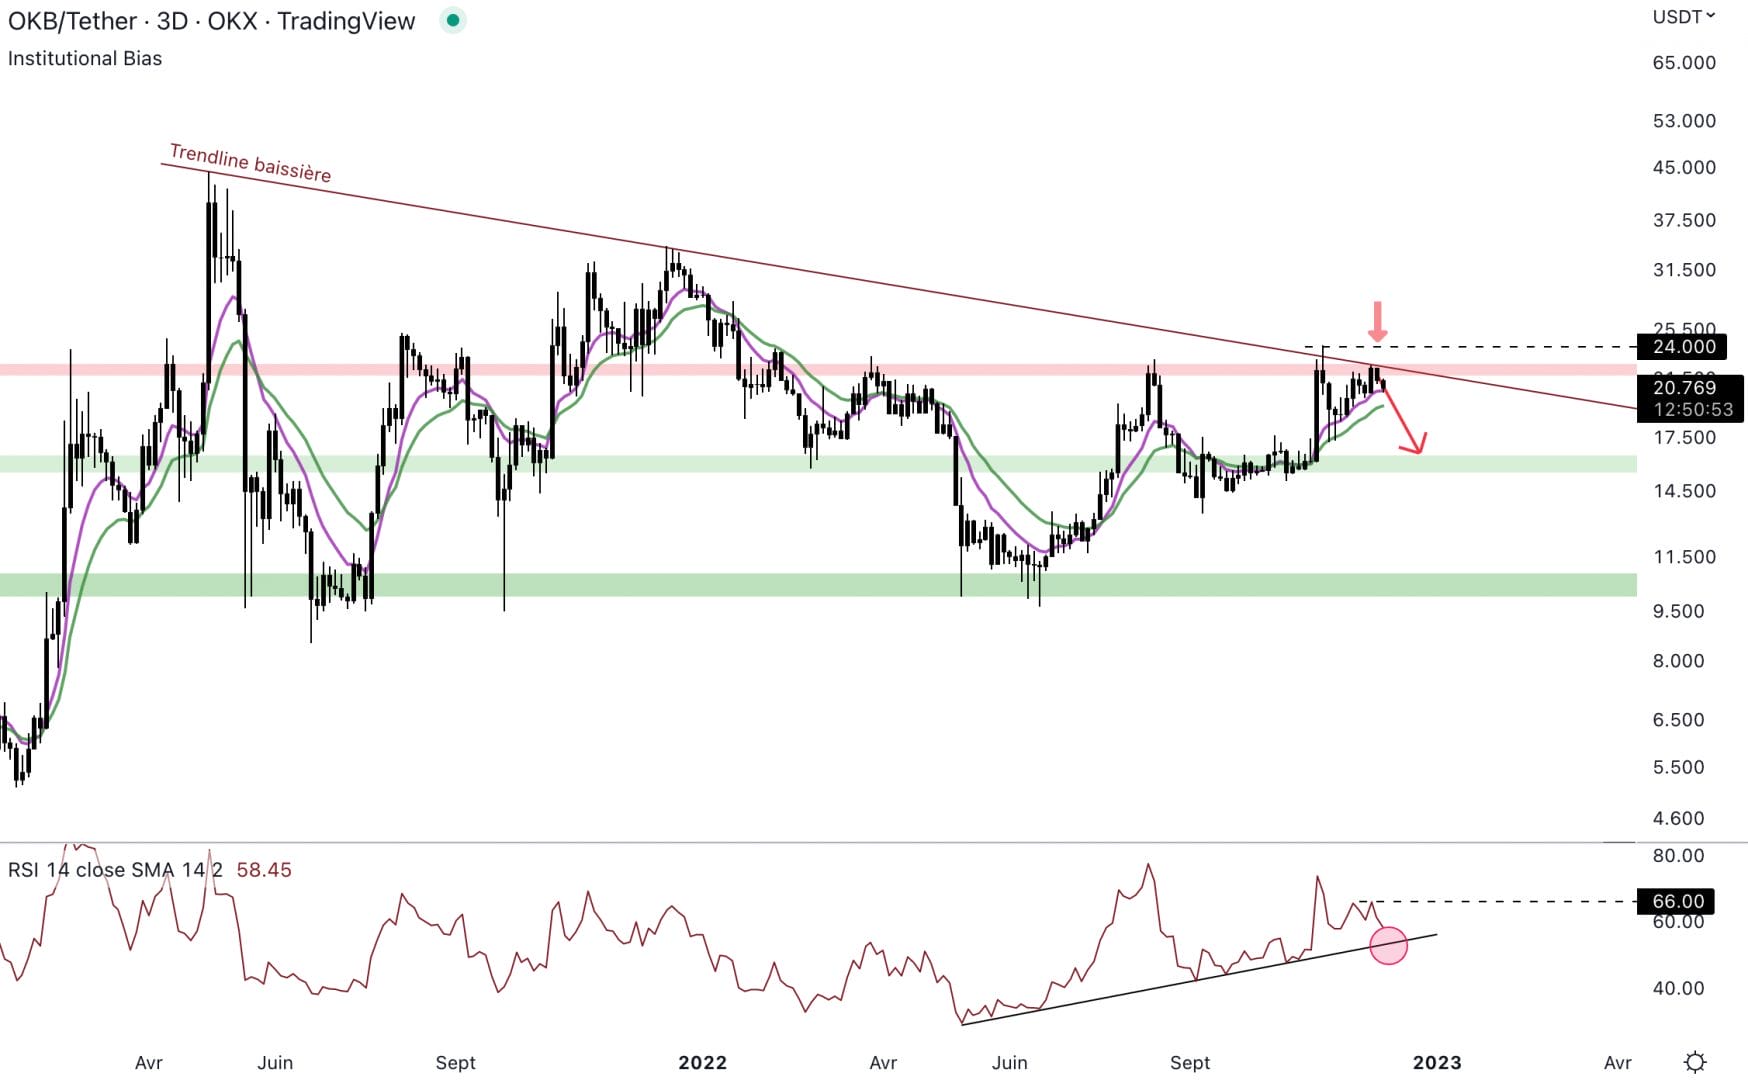Click the 2022 label on time axis

[702, 1062]
